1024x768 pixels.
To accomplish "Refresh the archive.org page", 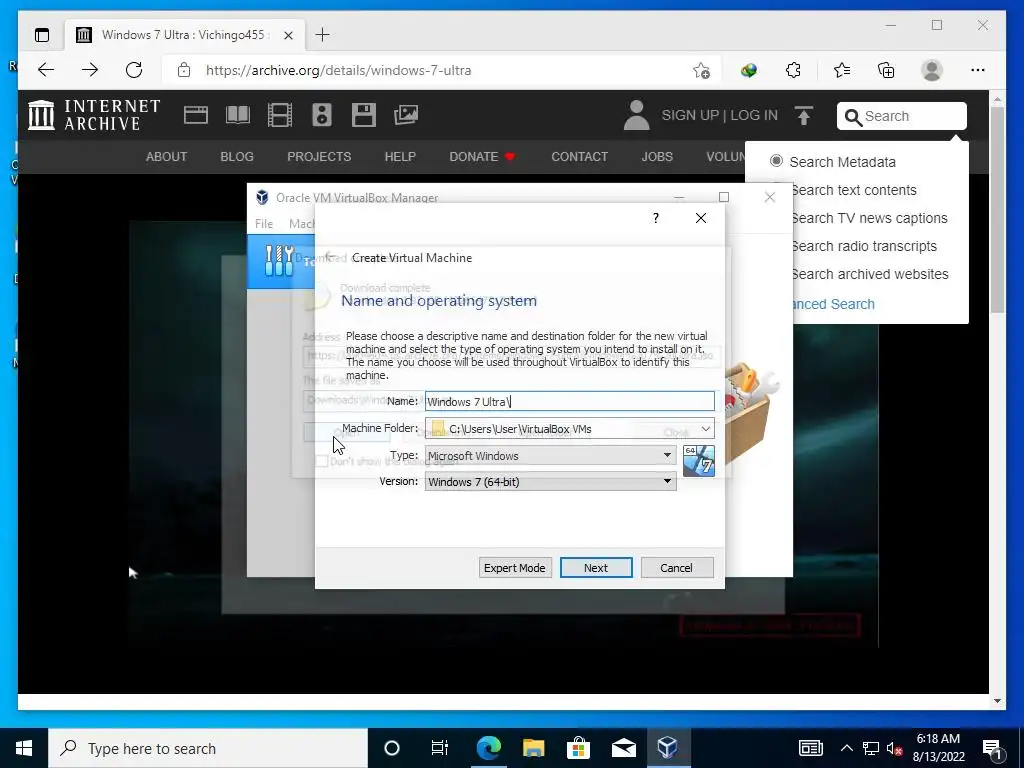I will (134, 70).
